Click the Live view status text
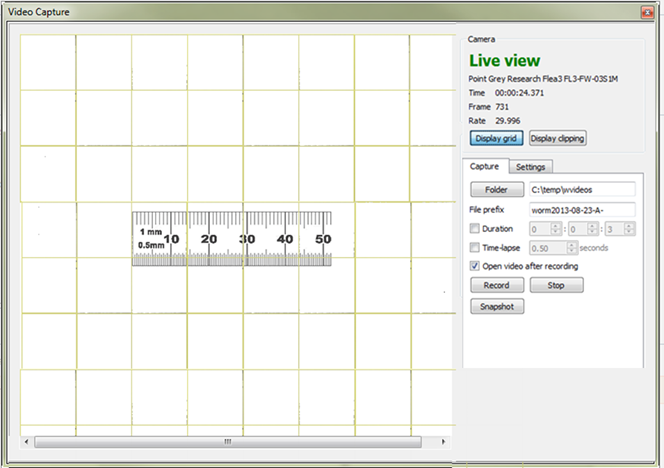Screen dimensions: 664x468 click(504, 61)
